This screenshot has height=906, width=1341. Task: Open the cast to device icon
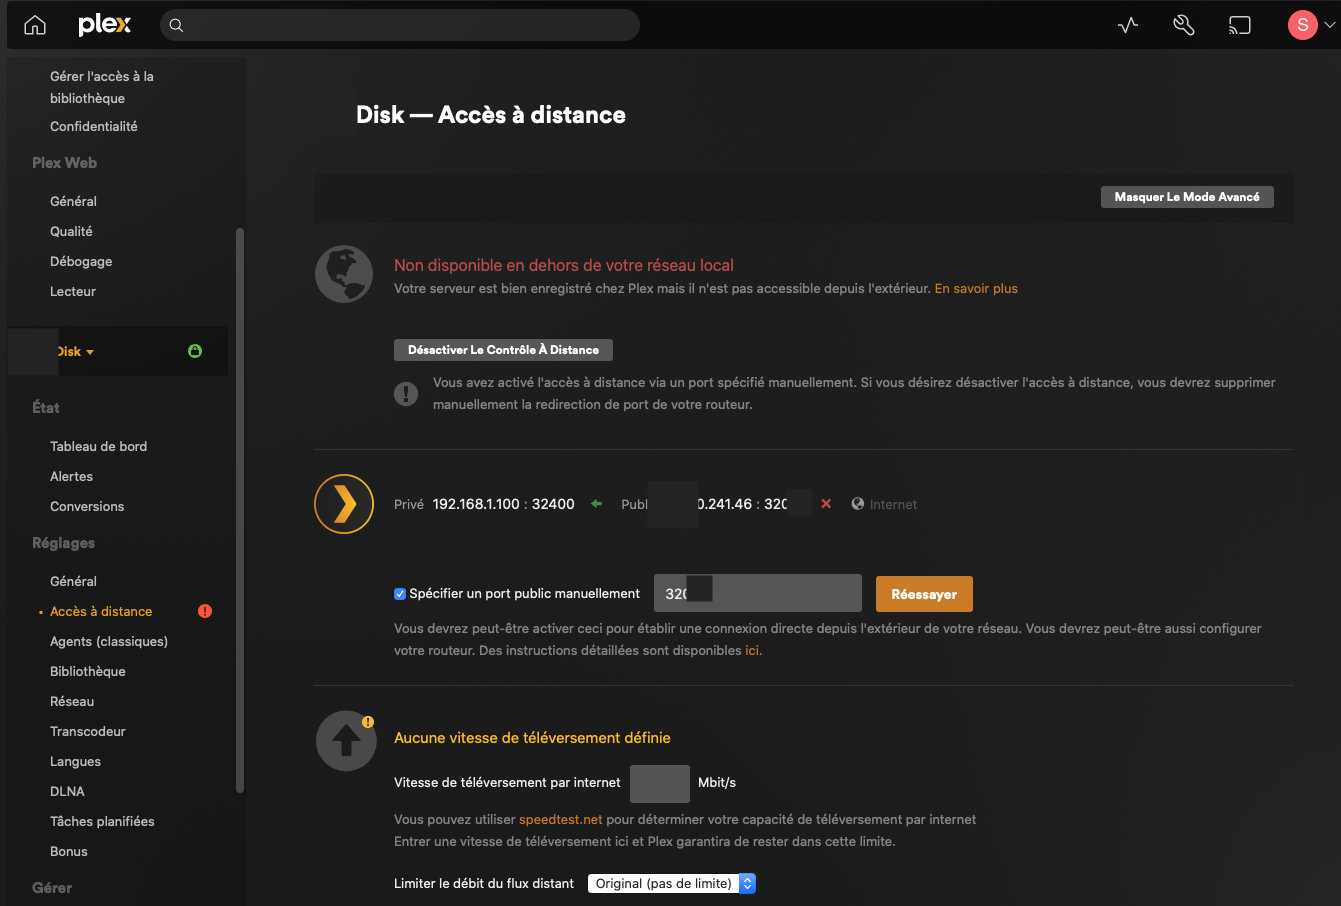pyautogui.click(x=1240, y=25)
